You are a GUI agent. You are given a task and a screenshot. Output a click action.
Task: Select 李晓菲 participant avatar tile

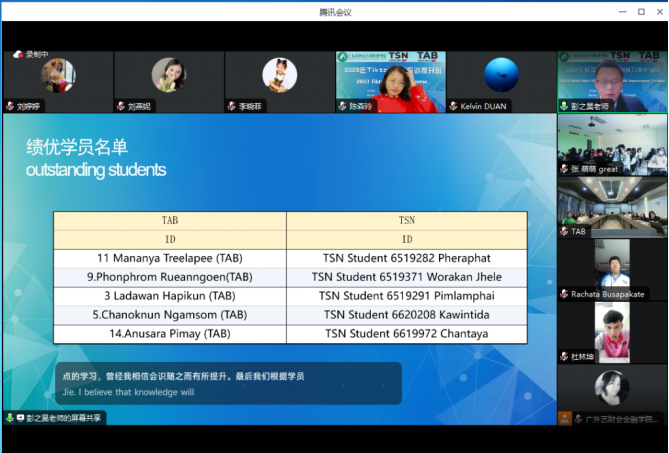click(x=279, y=77)
